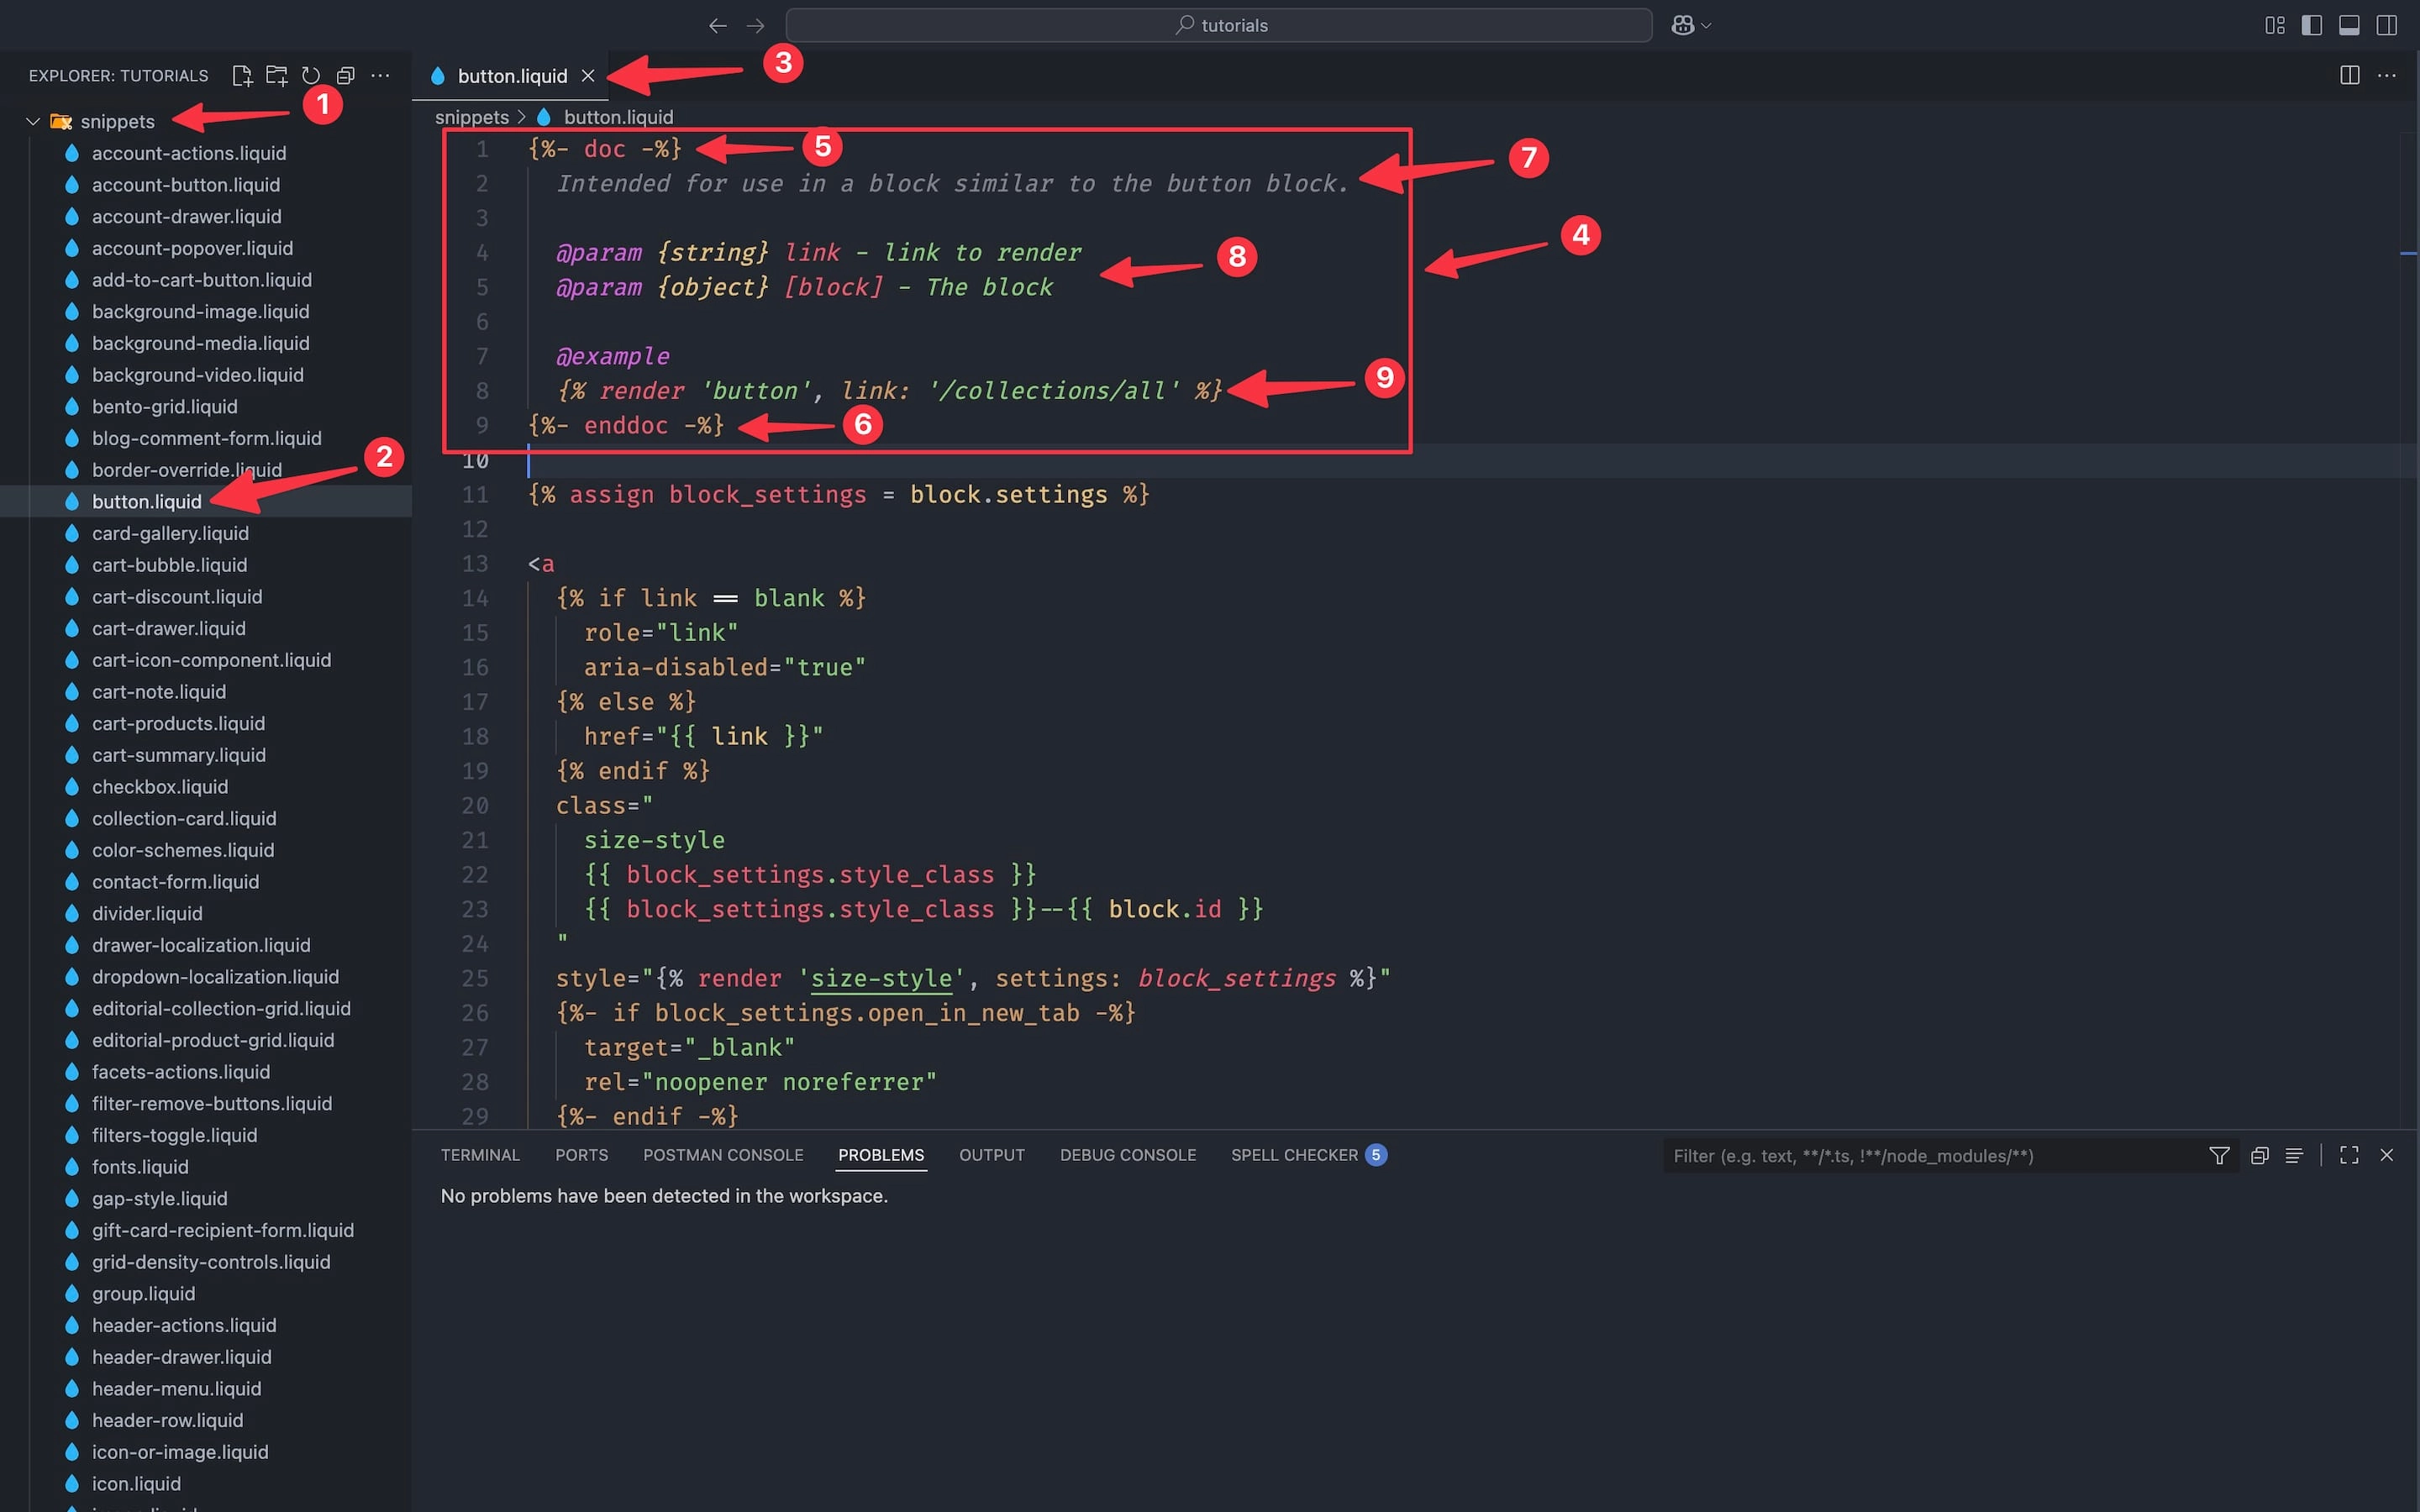Close the button.liquid editor tab
The height and width of the screenshot is (1512, 2420).
tap(588, 76)
